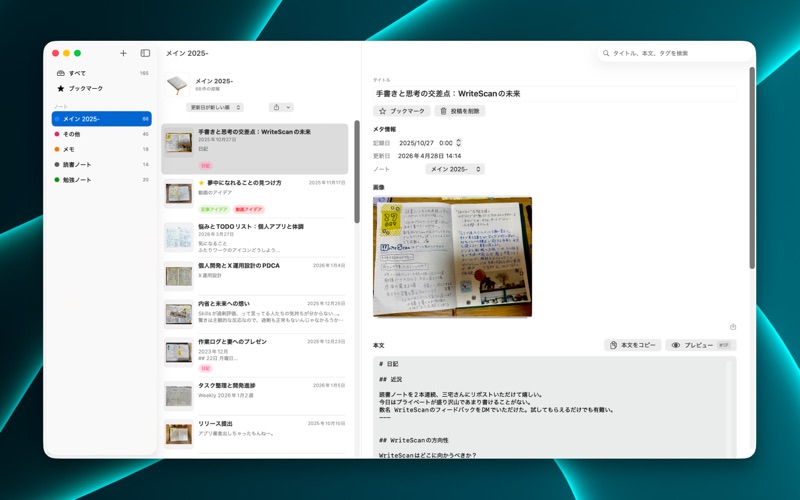Open post リリース提出
The width and height of the screenshot is (800, 500).
click(x=255, y=434)
